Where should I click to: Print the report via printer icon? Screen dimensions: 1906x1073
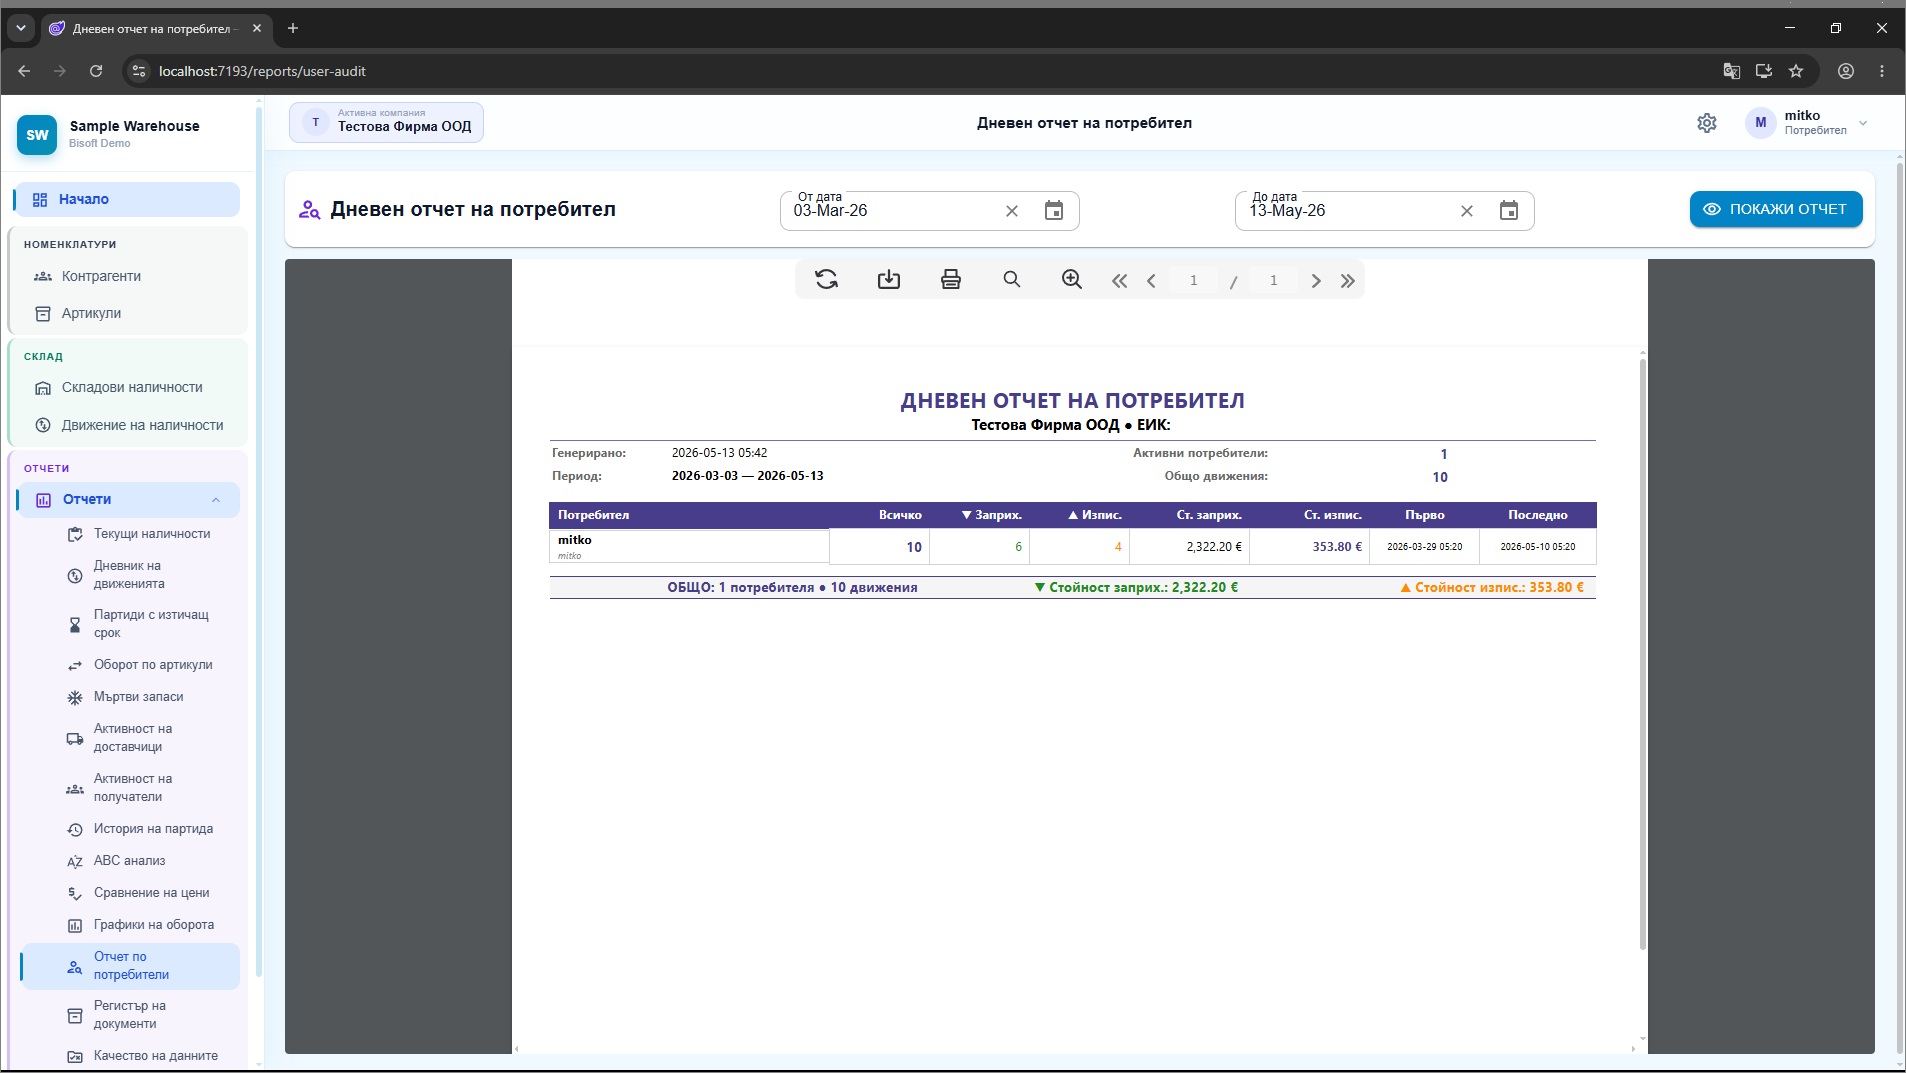[x=951, y=280]
